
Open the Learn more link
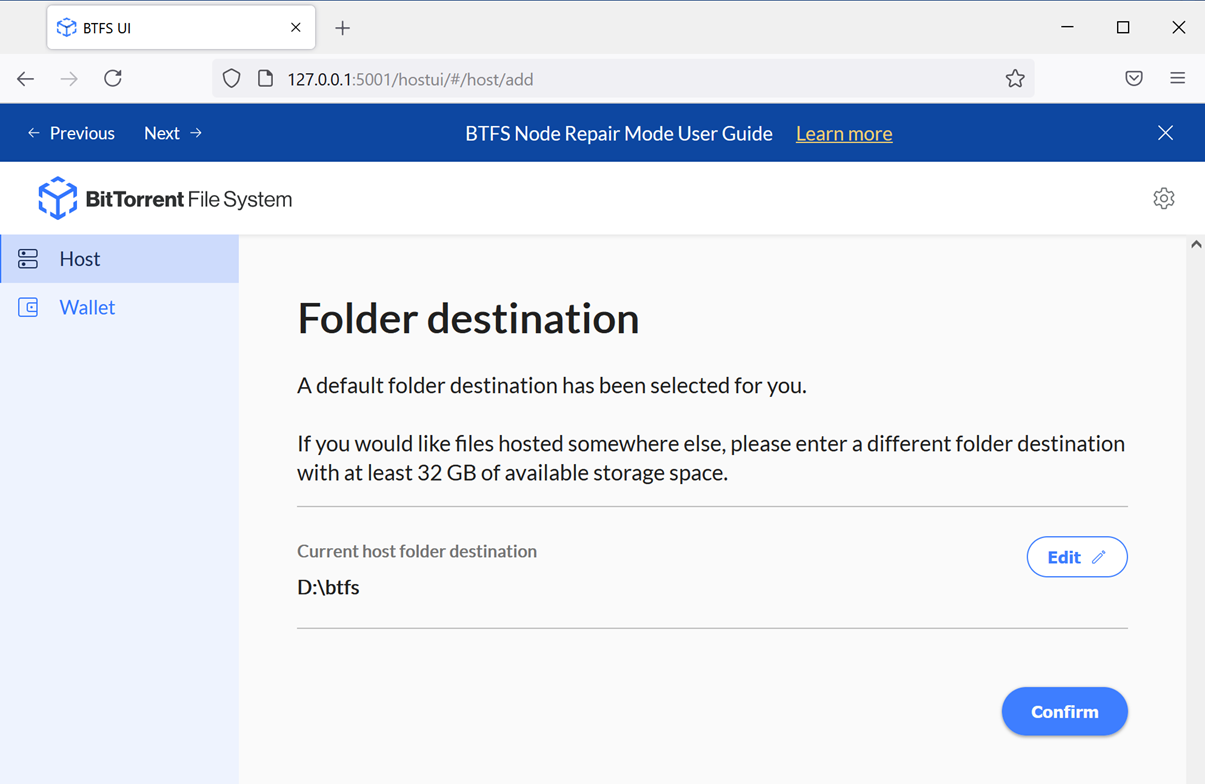[x=844, y=134]
